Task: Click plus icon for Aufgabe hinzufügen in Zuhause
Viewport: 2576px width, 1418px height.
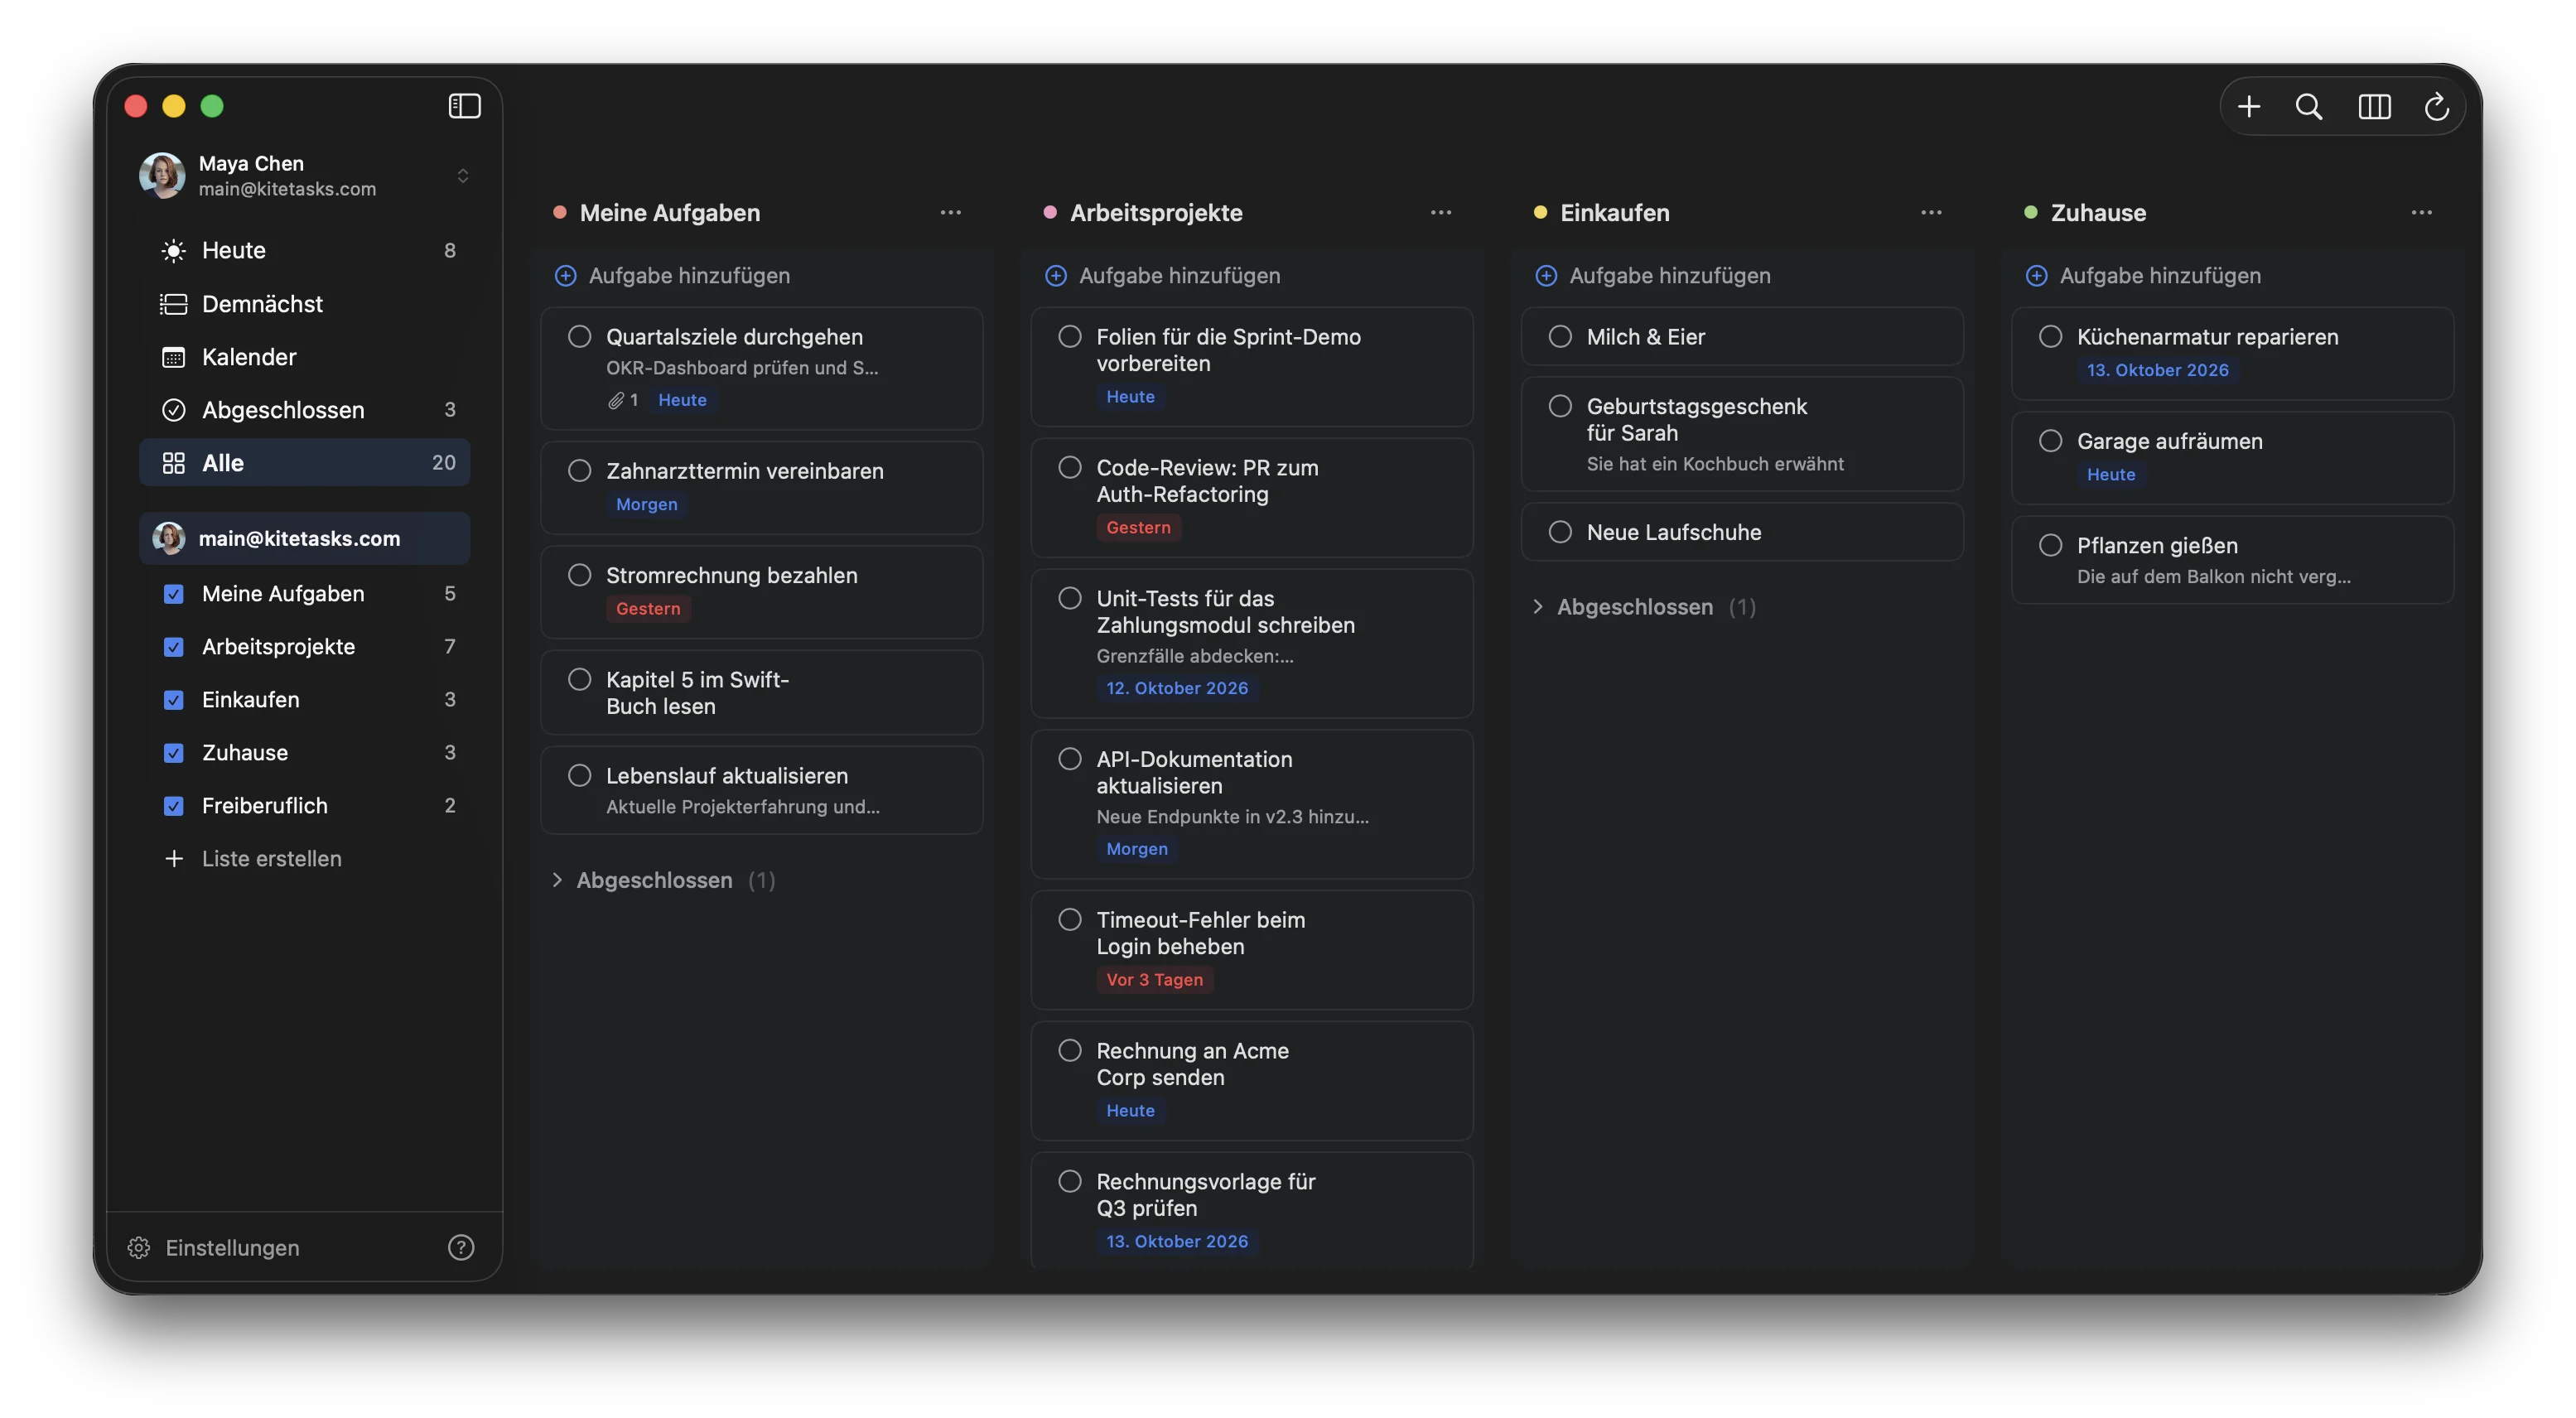Action: (x=2036, y=276)
